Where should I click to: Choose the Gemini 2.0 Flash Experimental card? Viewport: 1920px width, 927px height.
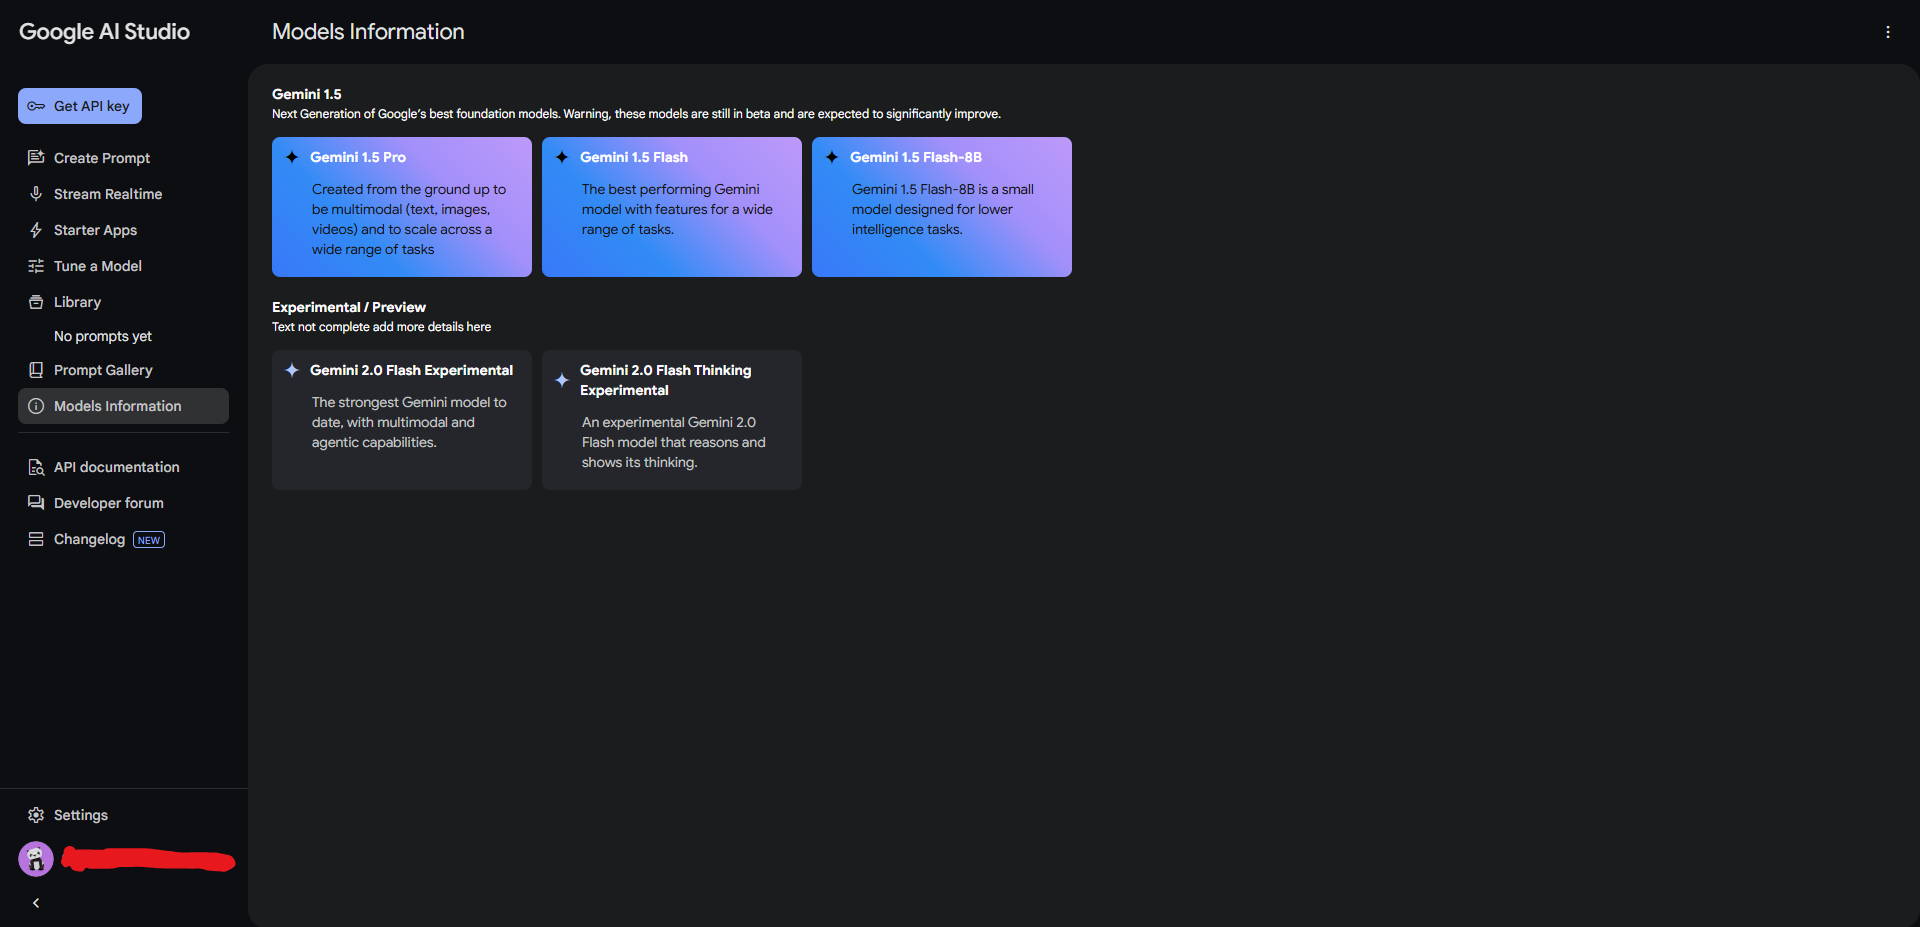(402, 420)
